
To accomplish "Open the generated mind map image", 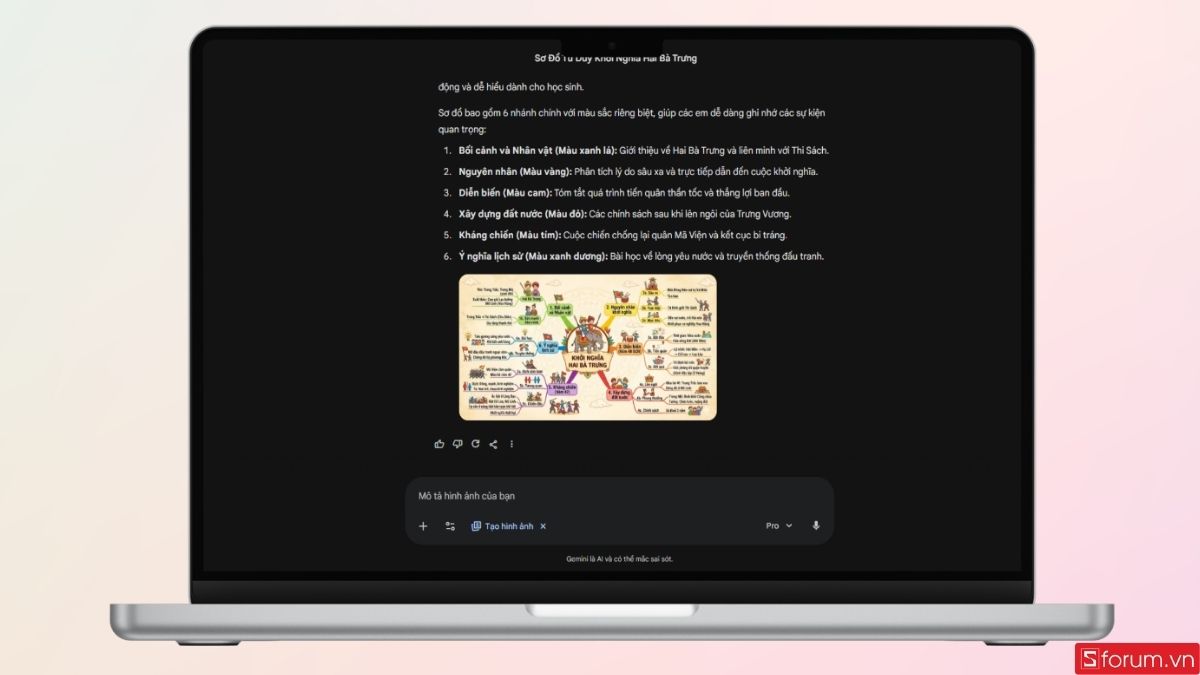I will [588, 347].
